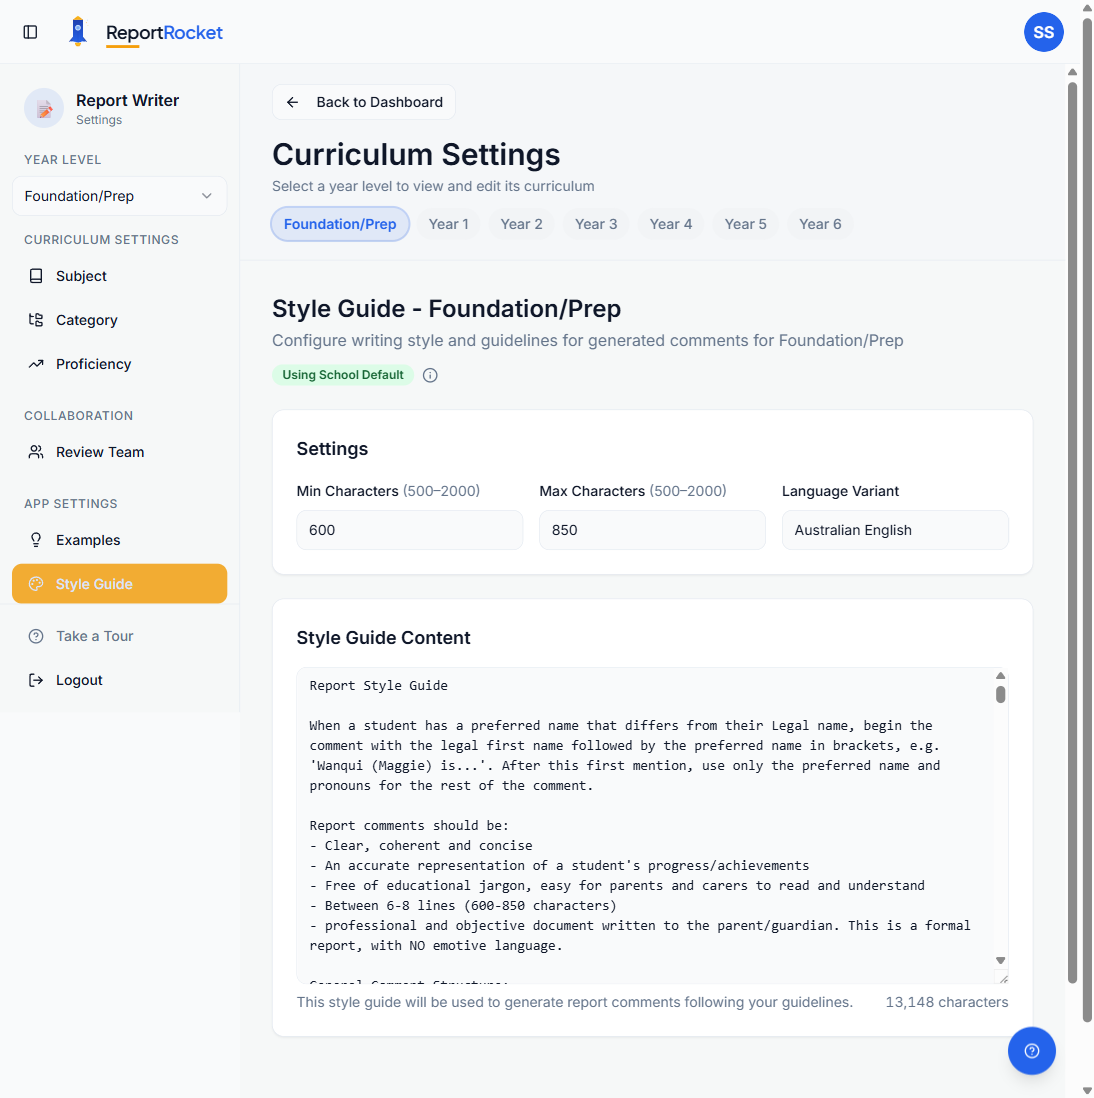
Task: Click Back to Dashboard
Action: click(x=364, y=102)
